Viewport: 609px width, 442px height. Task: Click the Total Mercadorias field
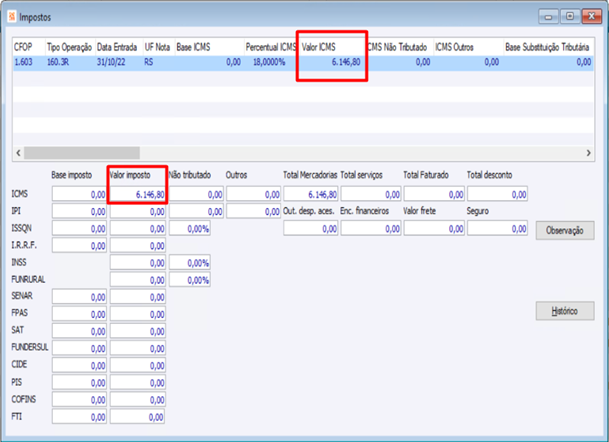point(311,194)
